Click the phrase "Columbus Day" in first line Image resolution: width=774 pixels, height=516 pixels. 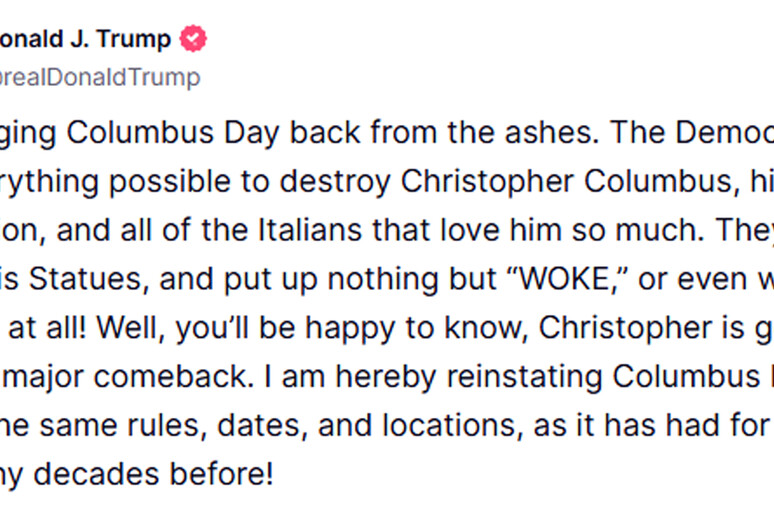tap(173, 133)
